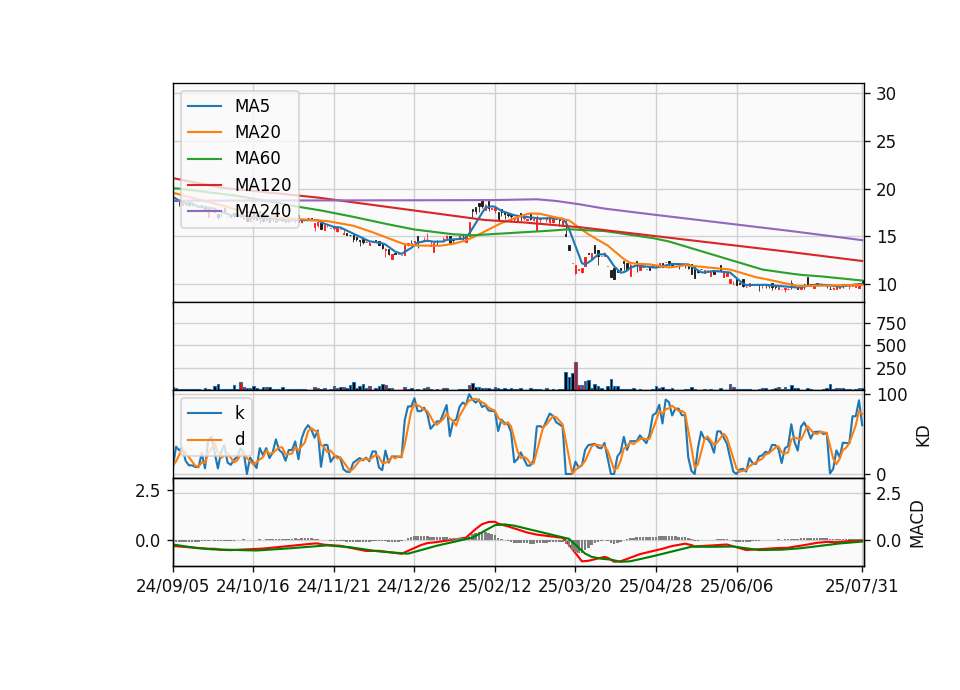
Task: Click the price axis value 20
Action: pos(886,190)
